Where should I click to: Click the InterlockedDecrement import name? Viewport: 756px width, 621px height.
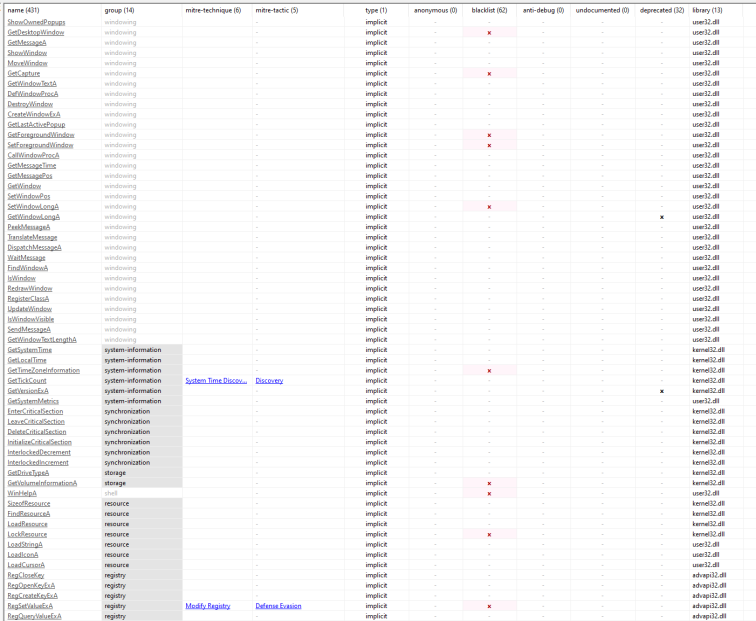tap(39, 452)
